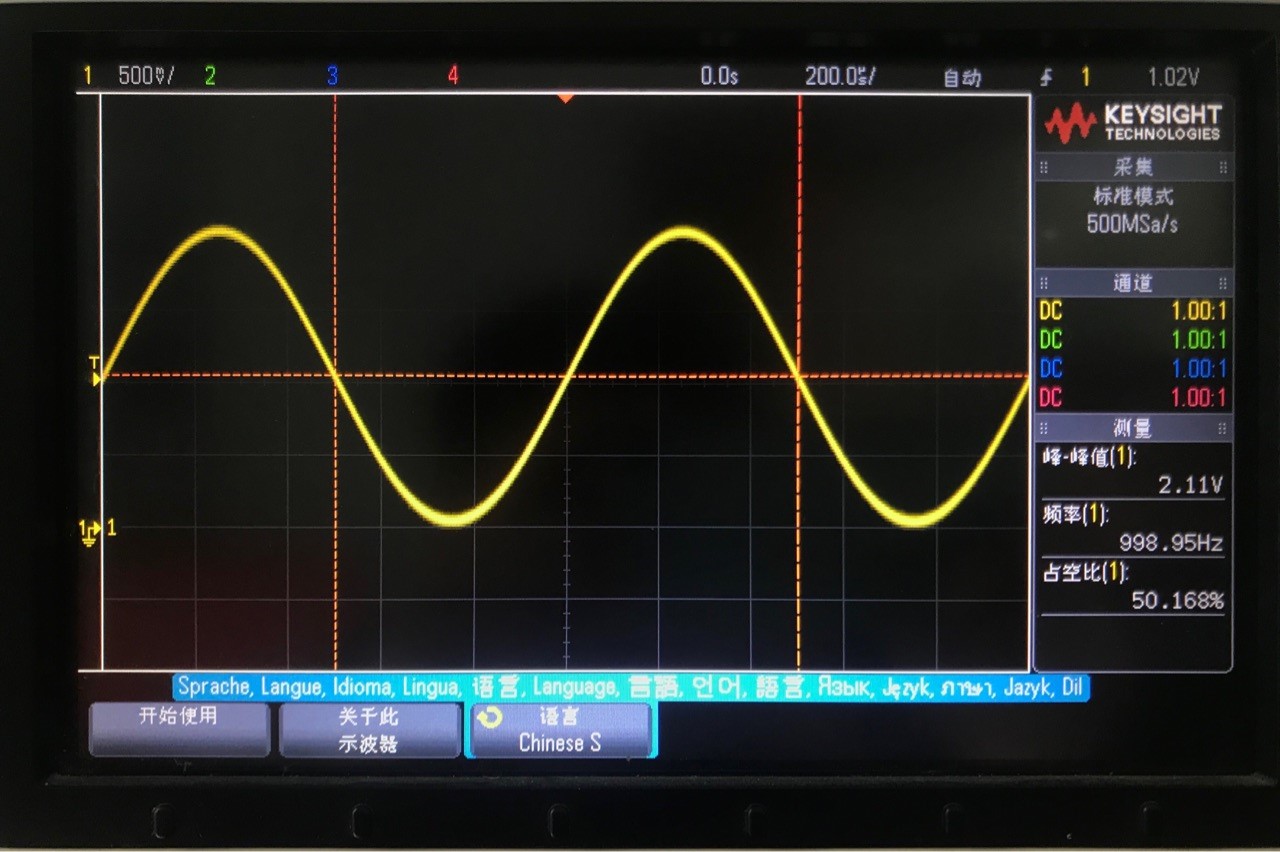Screen dimensions: 1280x852
Task: Click the orange trigger time reference triangle
Action: click(x=565, y=98)
